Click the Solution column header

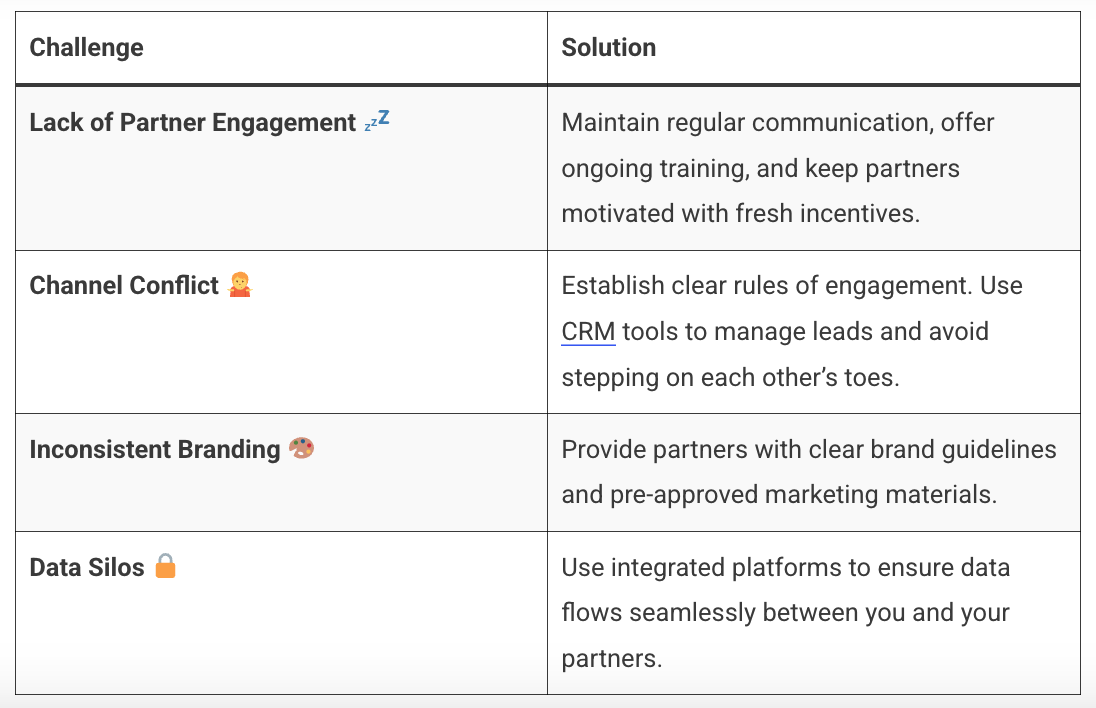(609, 48)
